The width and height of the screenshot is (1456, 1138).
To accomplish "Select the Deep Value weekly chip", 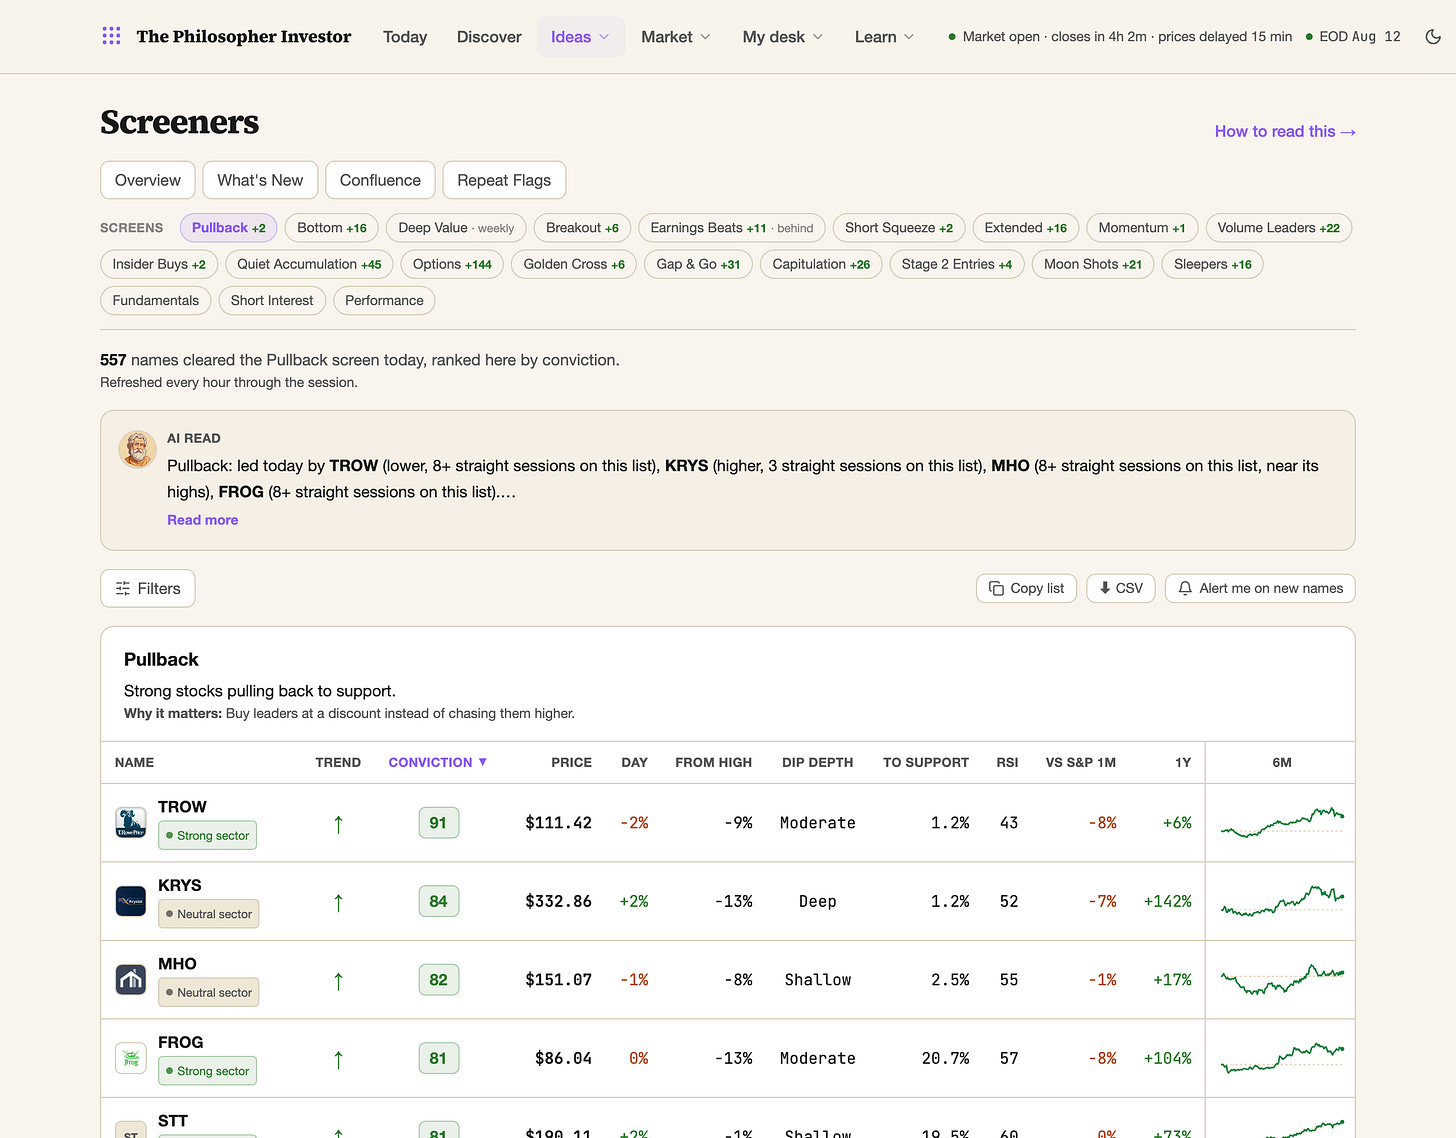I will (456, 228).
